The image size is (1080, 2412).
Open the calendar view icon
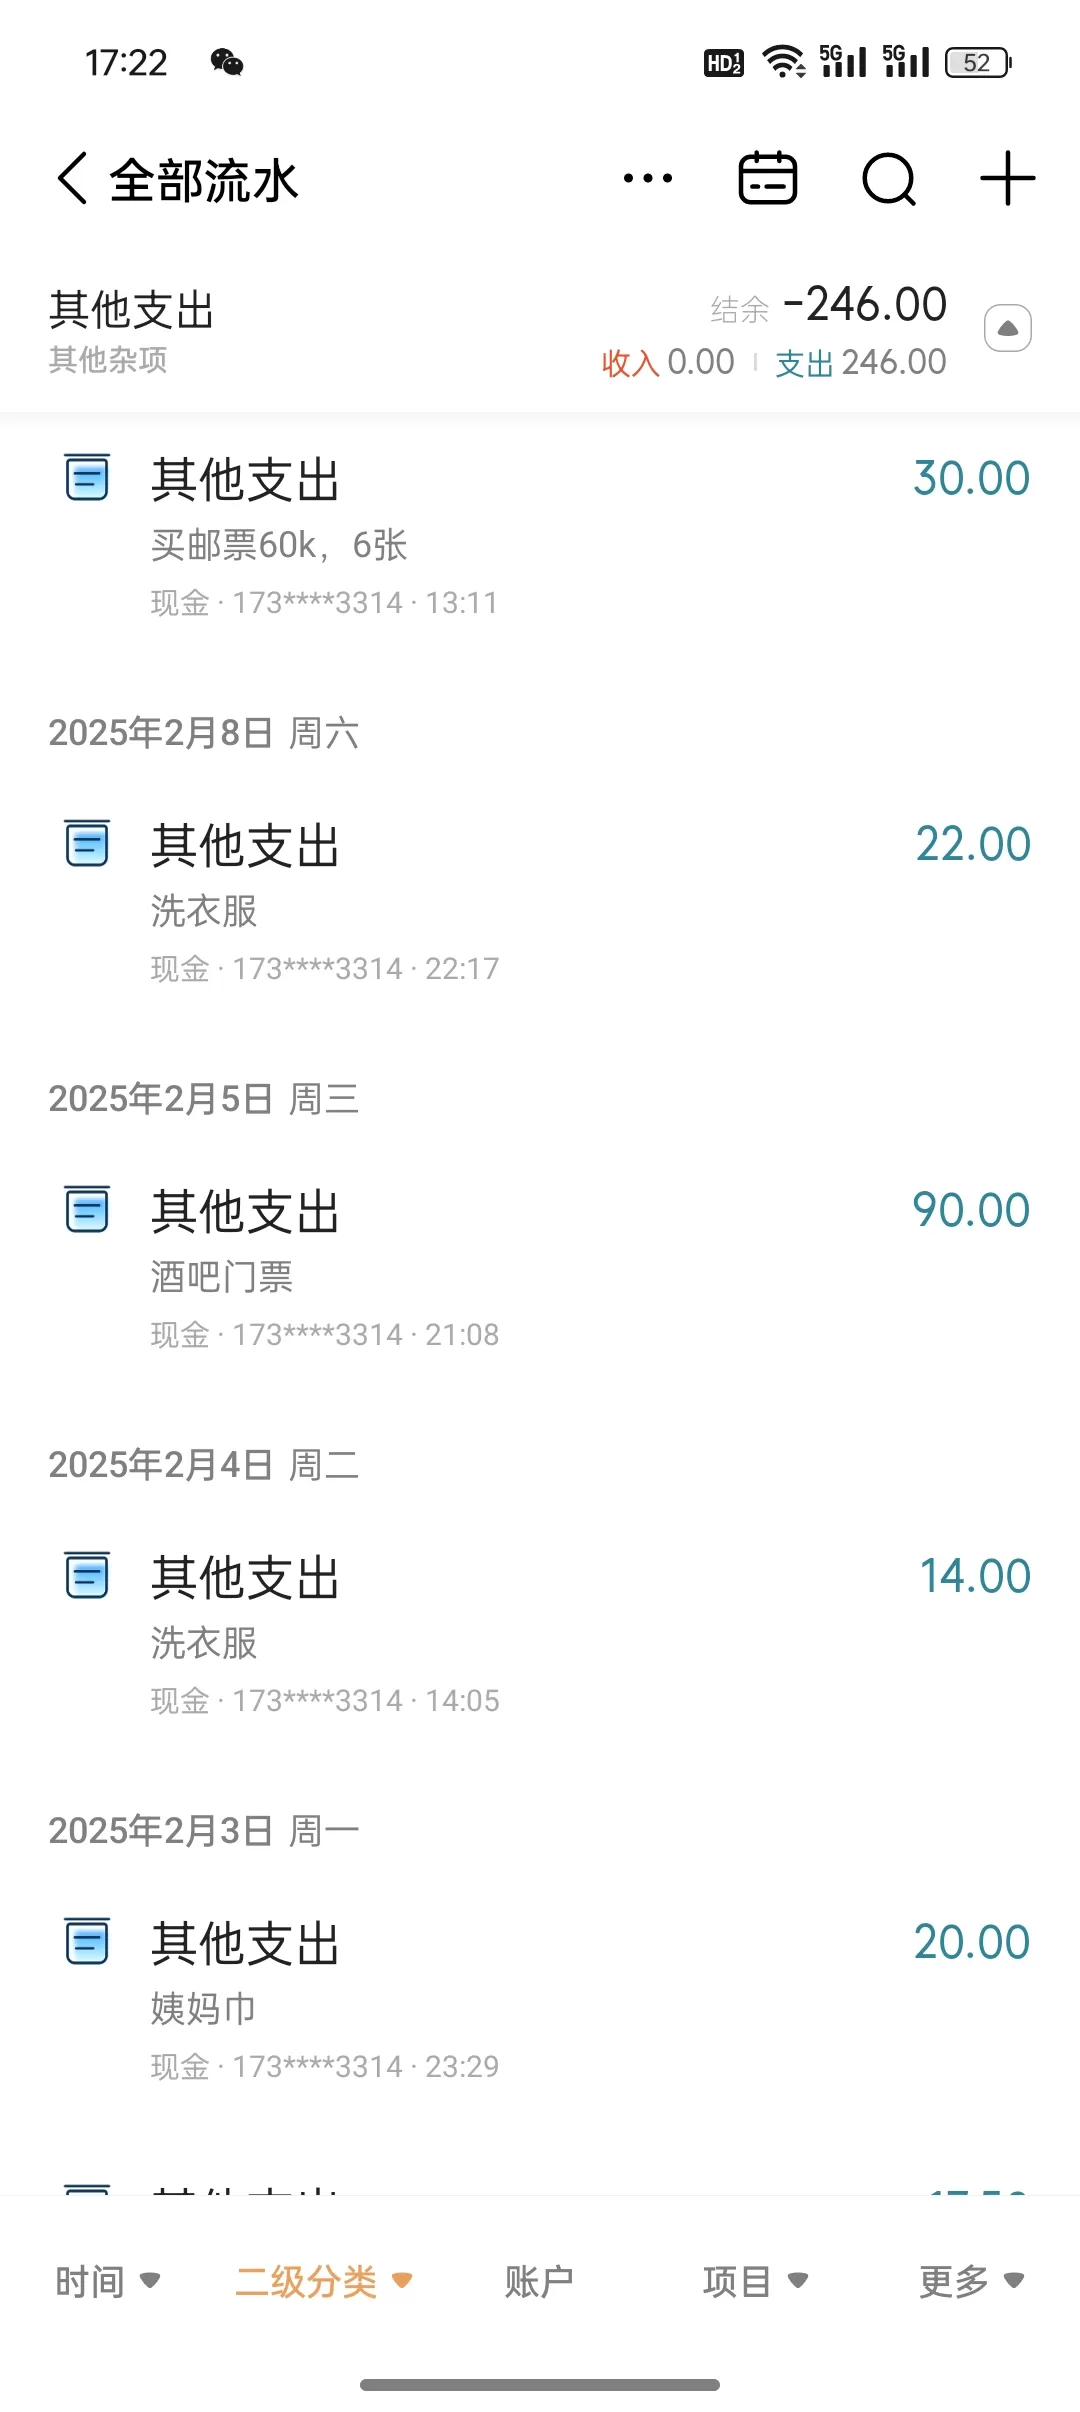[x=767, y=180]
